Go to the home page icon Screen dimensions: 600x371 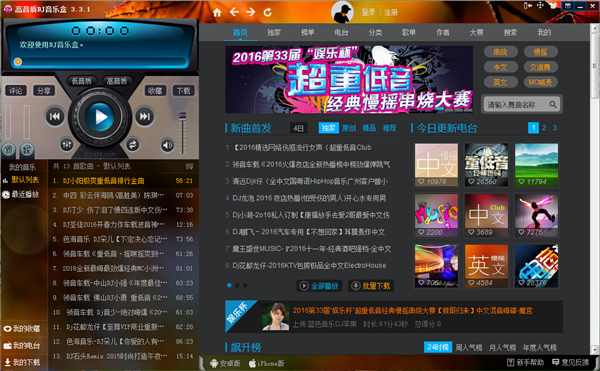tap(217, 12)
